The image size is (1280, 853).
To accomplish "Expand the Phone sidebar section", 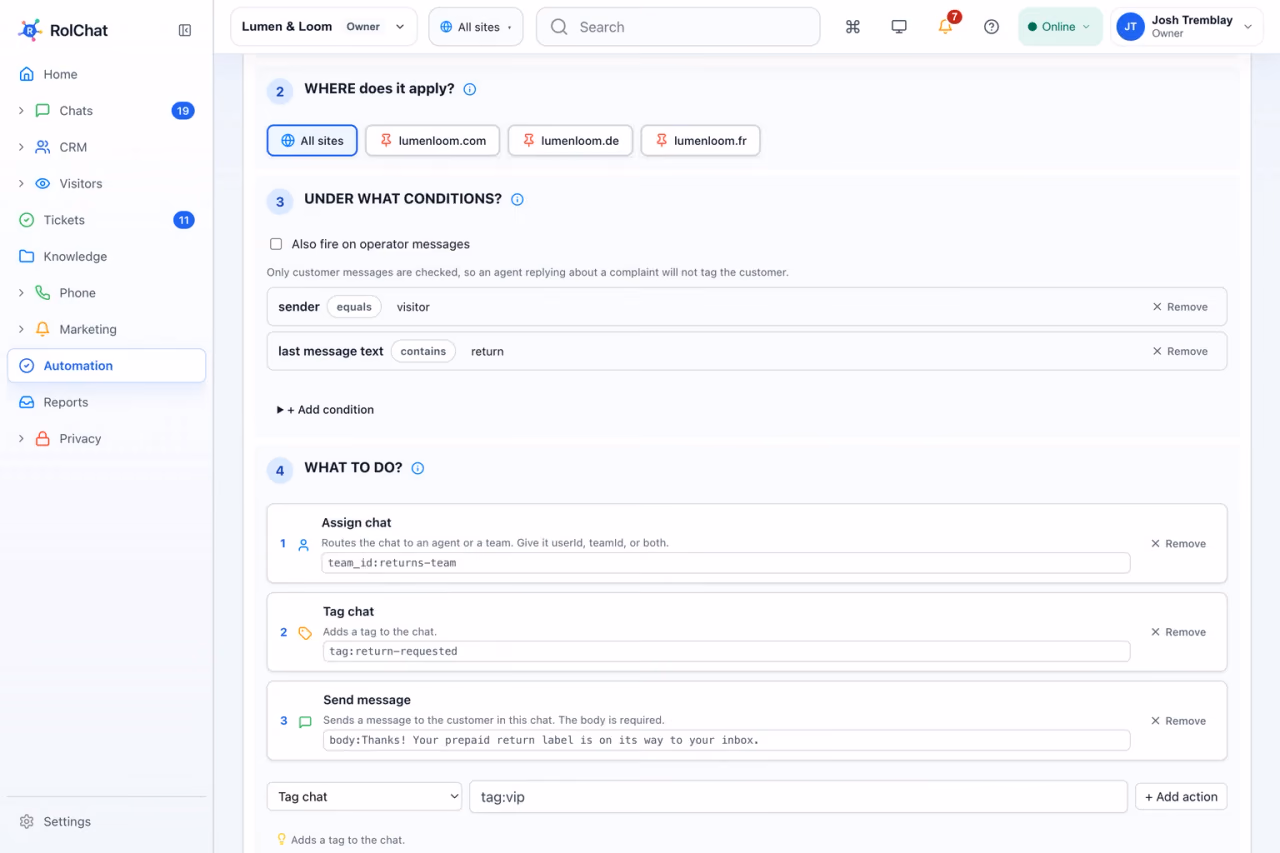I will [21, 293].
